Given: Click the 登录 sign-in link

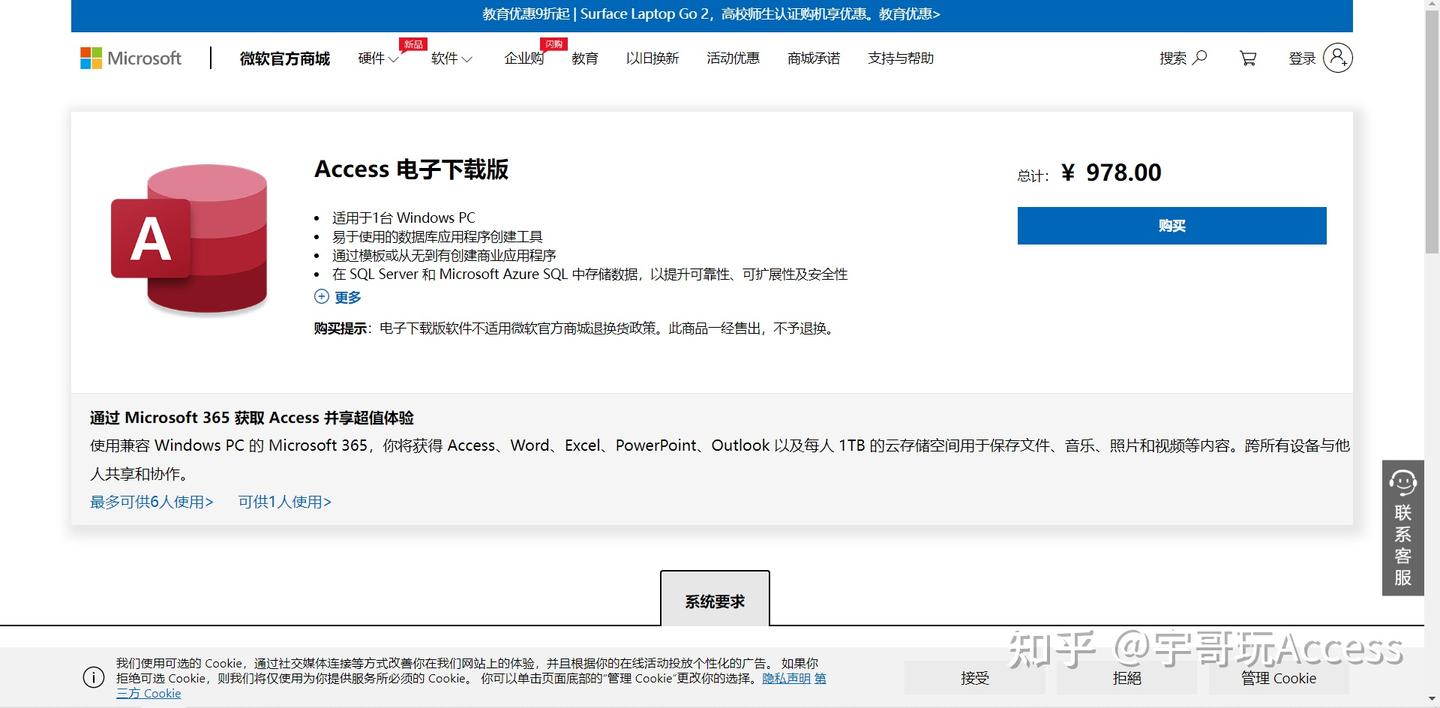Looking at the screenshot, I should [1302, 58].
